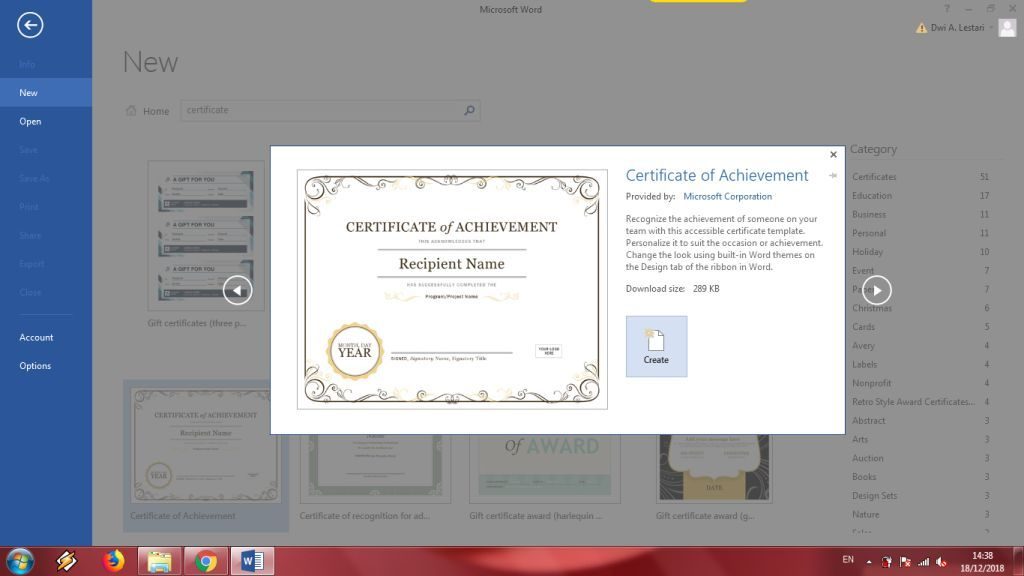Click the Word icon in taskbar
Viewport: 1024px width, 576px height.
252,562
